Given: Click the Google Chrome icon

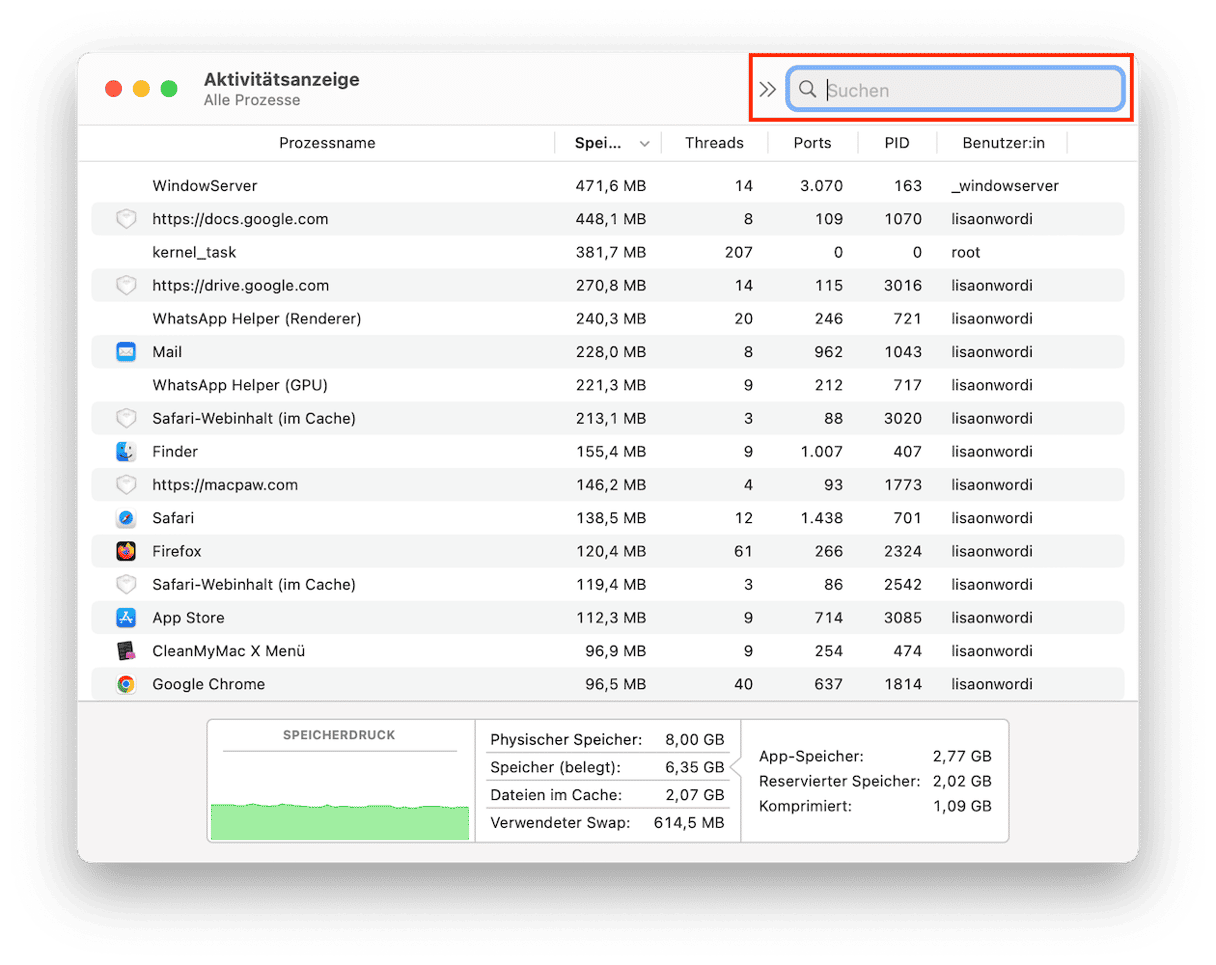Looking at the screenshot, I should coord(126,684).
